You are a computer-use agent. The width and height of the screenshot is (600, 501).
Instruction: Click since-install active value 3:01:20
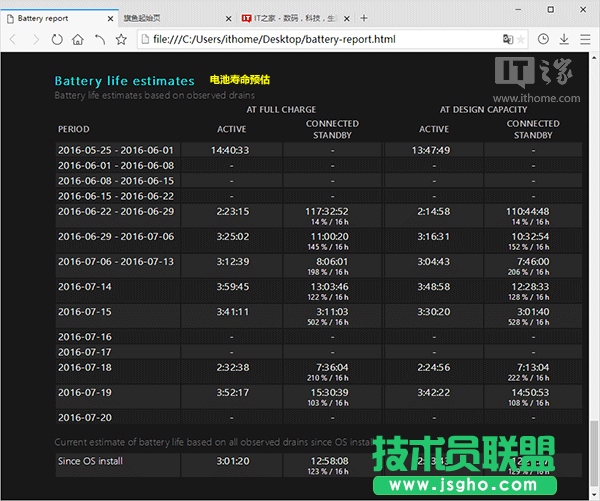(233, 461)
